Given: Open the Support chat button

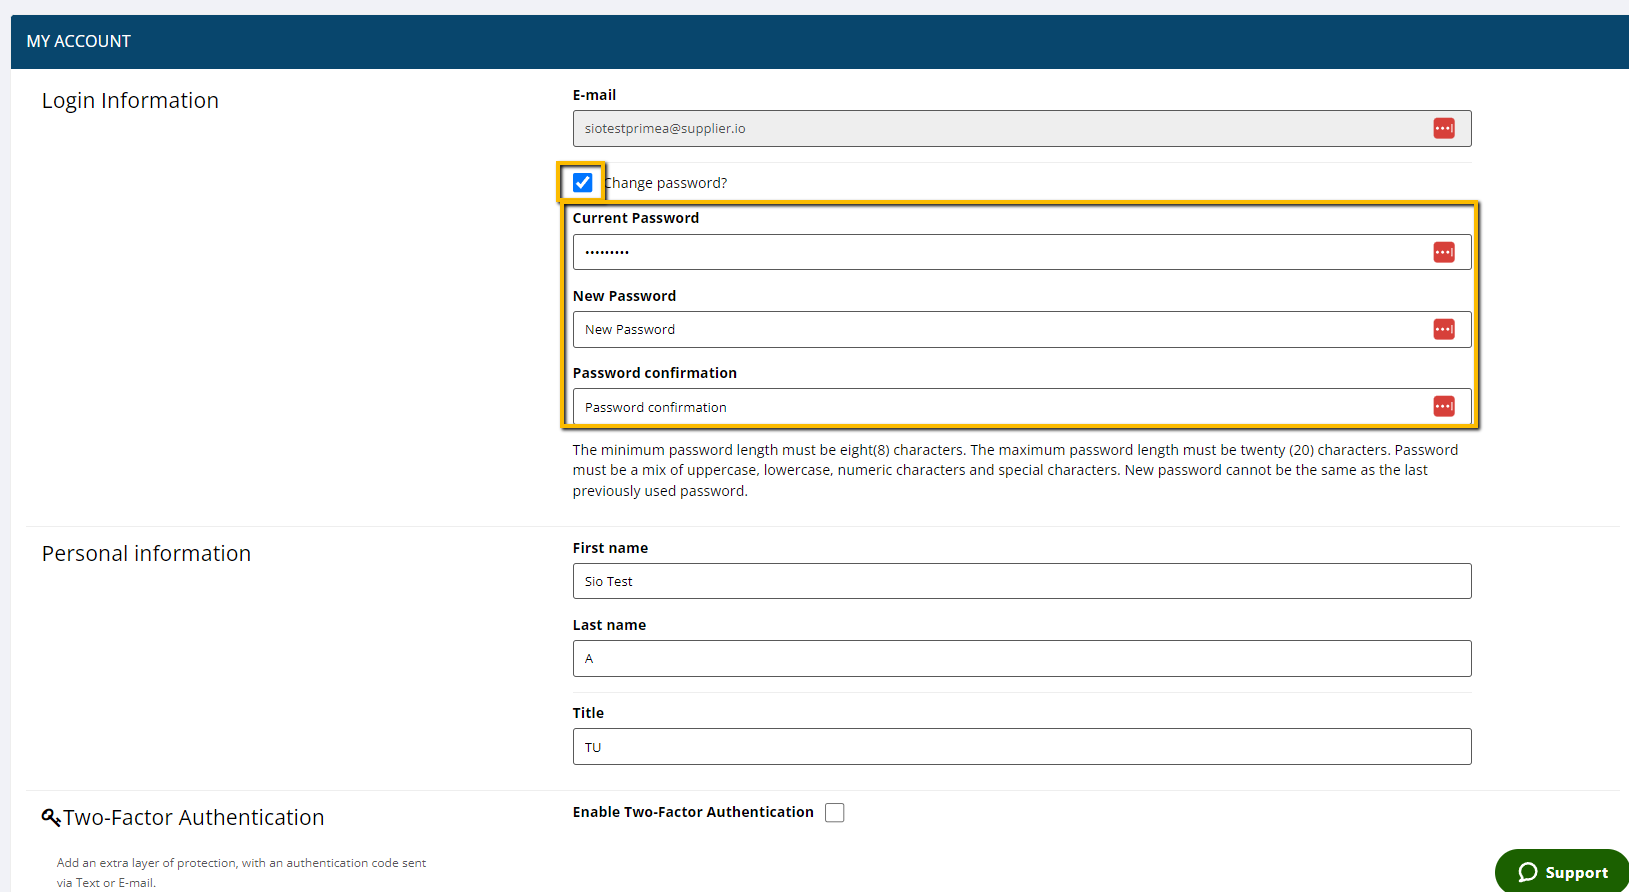Looking at the screenshot, I should click(x=1562, y=872).
